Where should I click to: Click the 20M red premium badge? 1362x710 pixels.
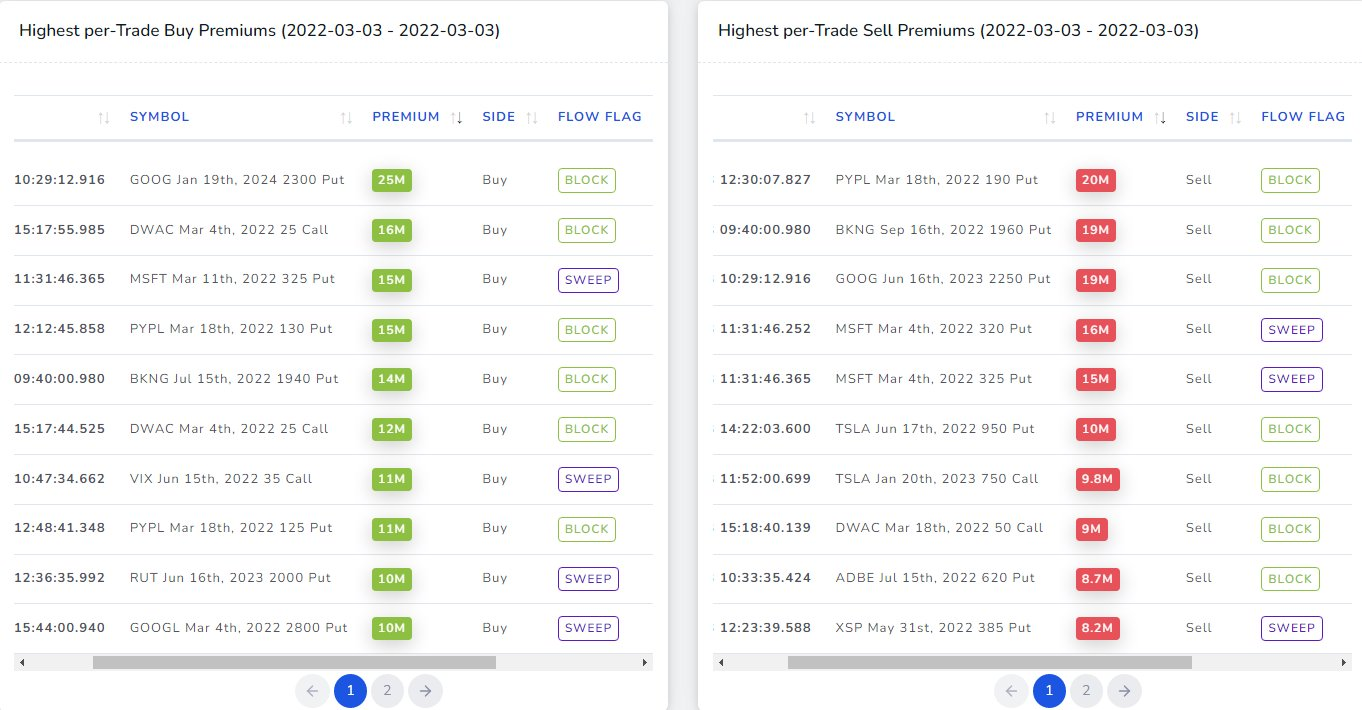(x=1096, y=180)
